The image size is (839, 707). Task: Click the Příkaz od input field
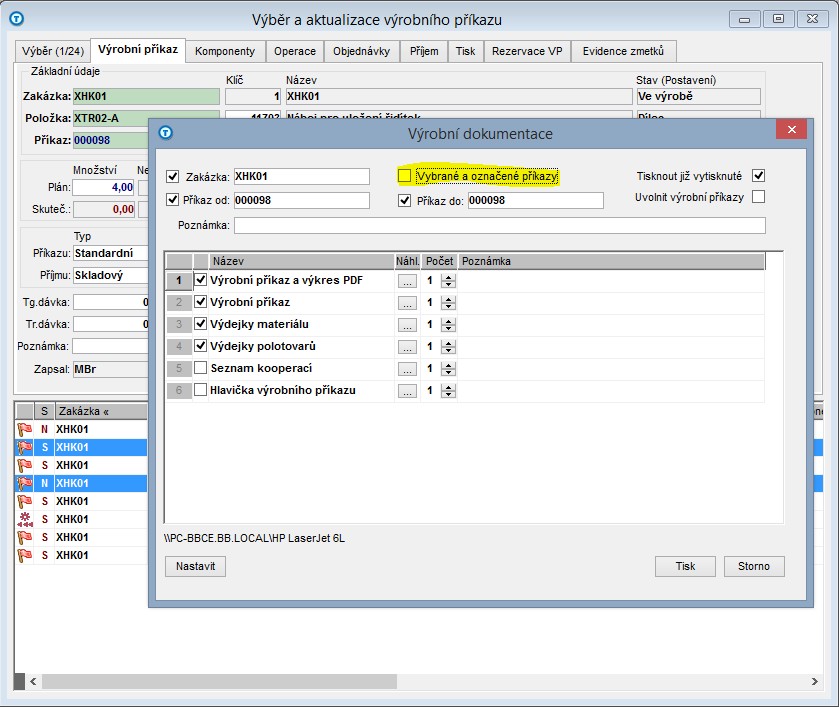(302, 200)
